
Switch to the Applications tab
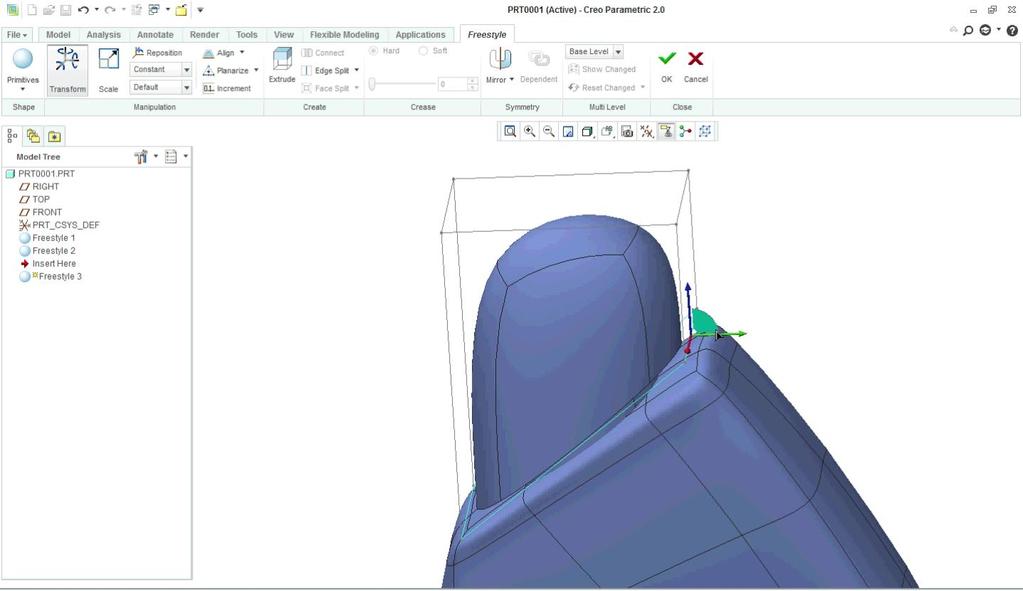pyautogui.click(x=420, y=35)
